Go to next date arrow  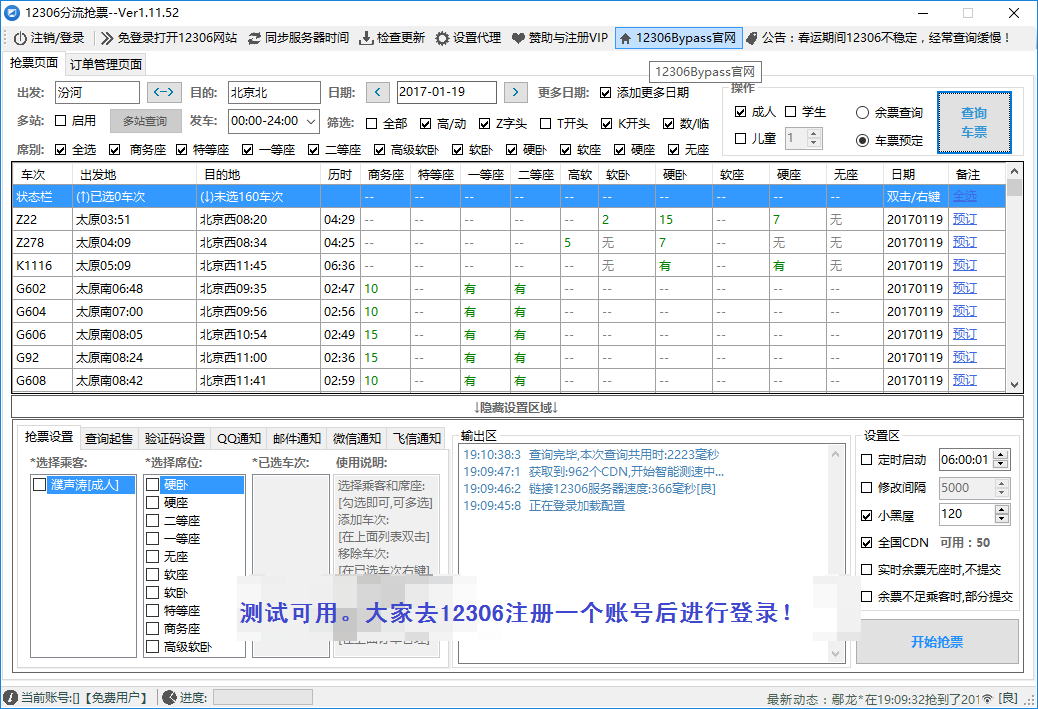click(x=515, y=92)
